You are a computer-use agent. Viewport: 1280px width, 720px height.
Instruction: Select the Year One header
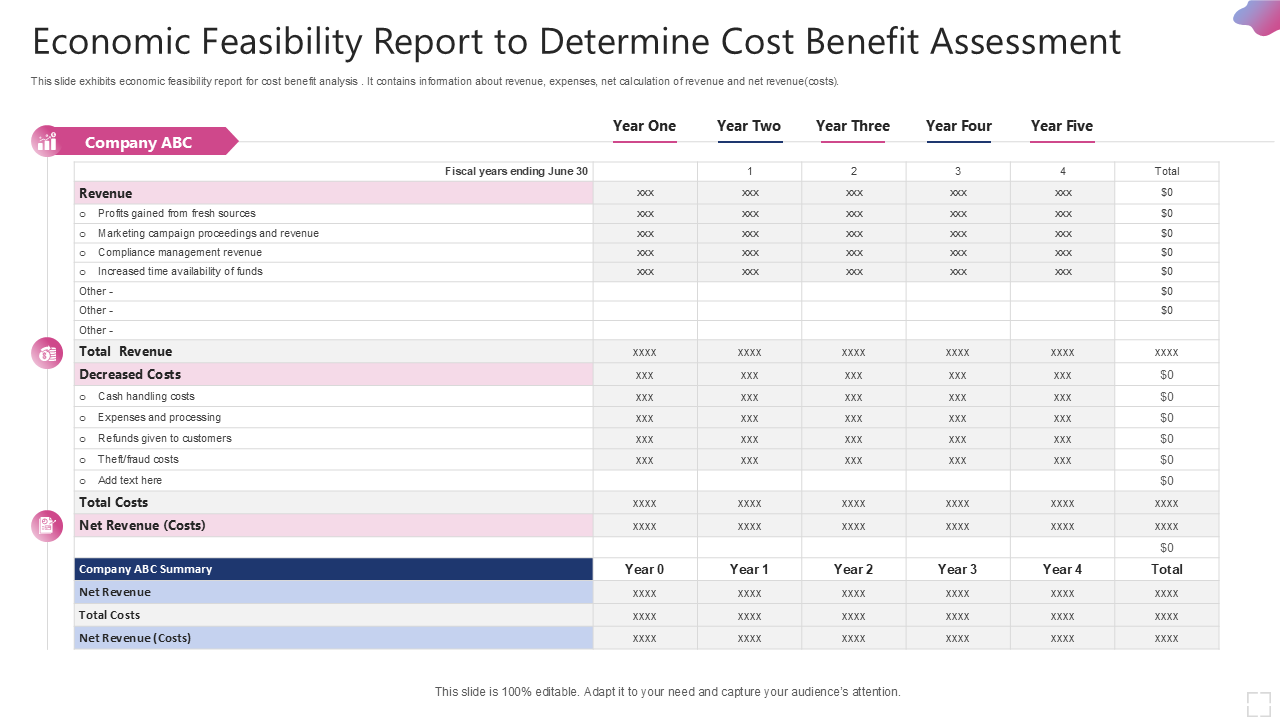tap(644, 126)
